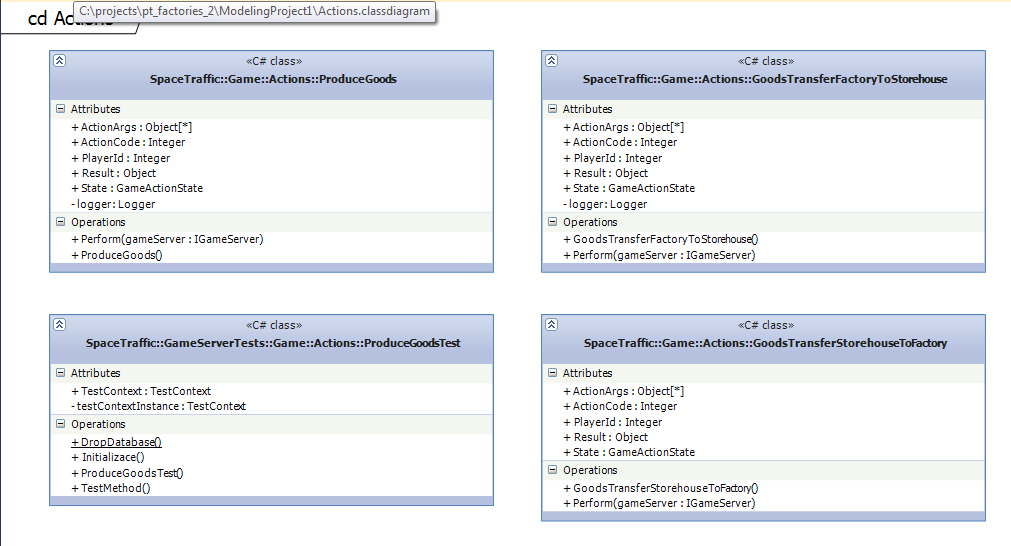Select the DropDatabase() operation
This screenshot has width=1011, height=546.
coord(117,442)
